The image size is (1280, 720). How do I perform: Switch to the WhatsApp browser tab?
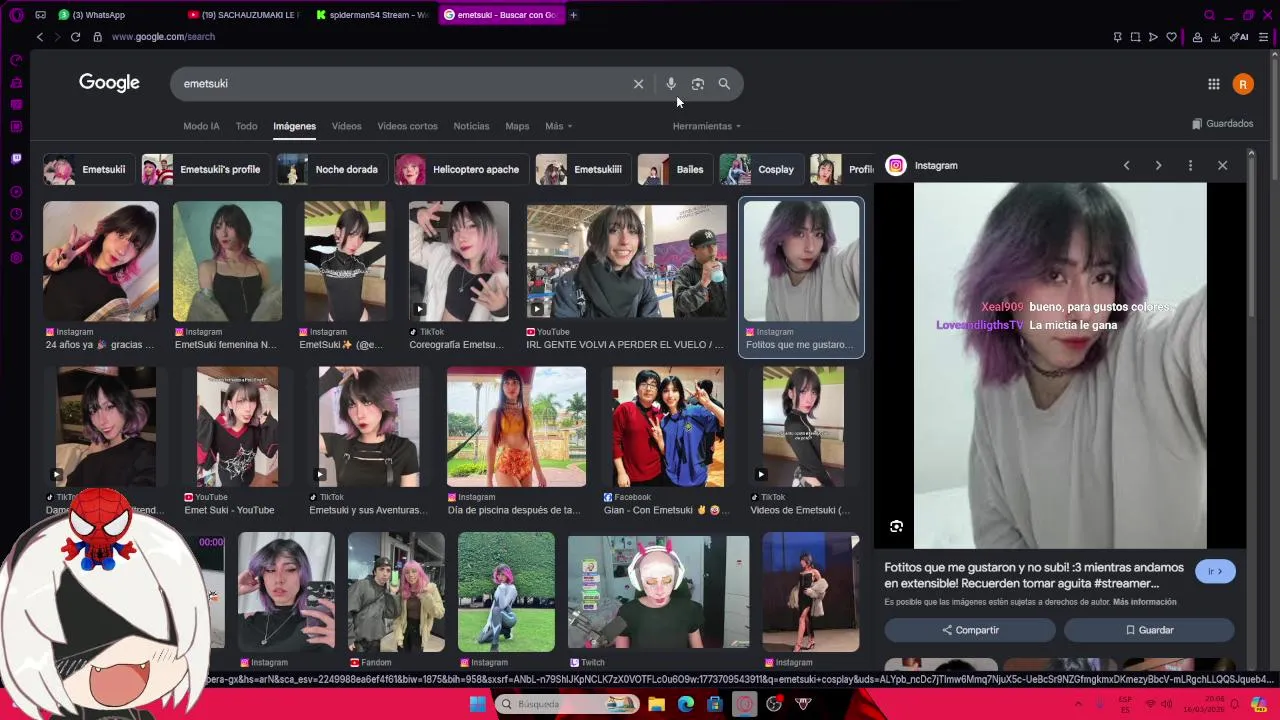[115, 15]
